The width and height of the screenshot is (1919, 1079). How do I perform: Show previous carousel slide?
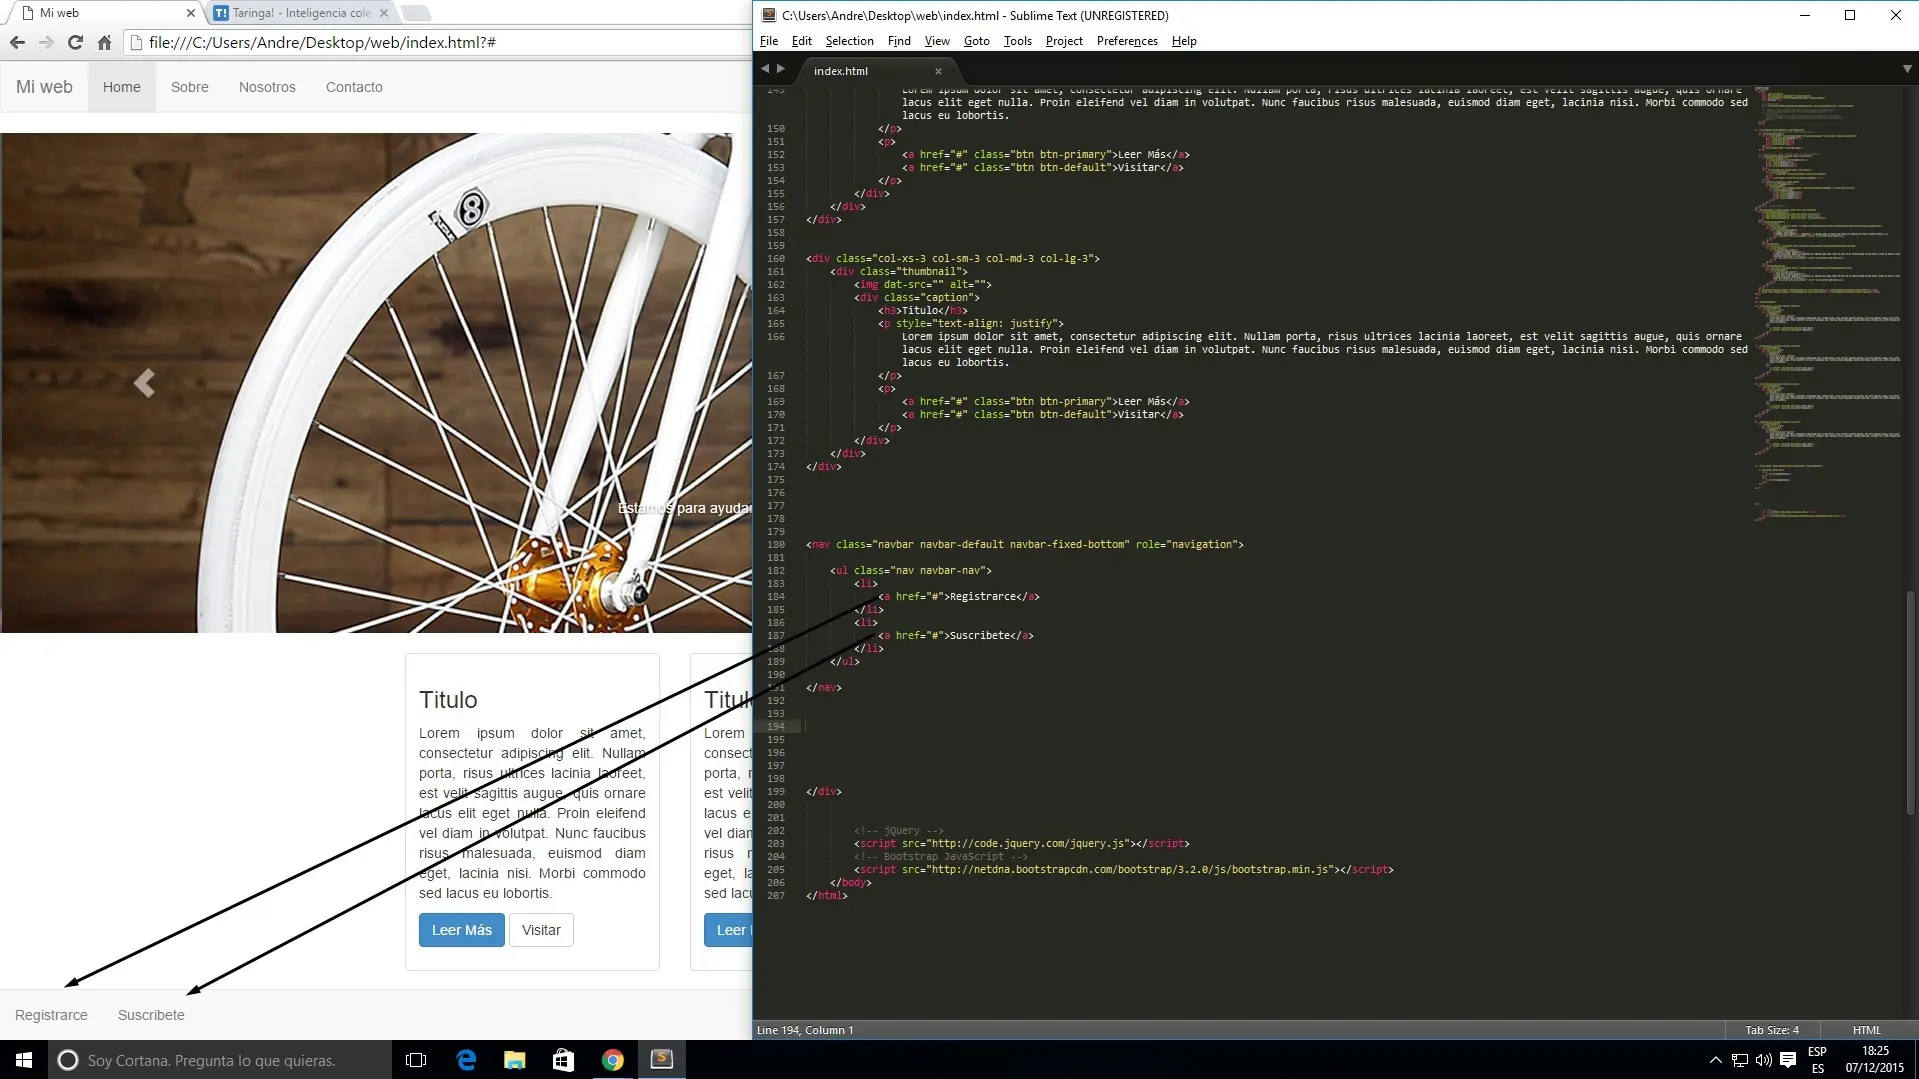click(x=144, y=383)
